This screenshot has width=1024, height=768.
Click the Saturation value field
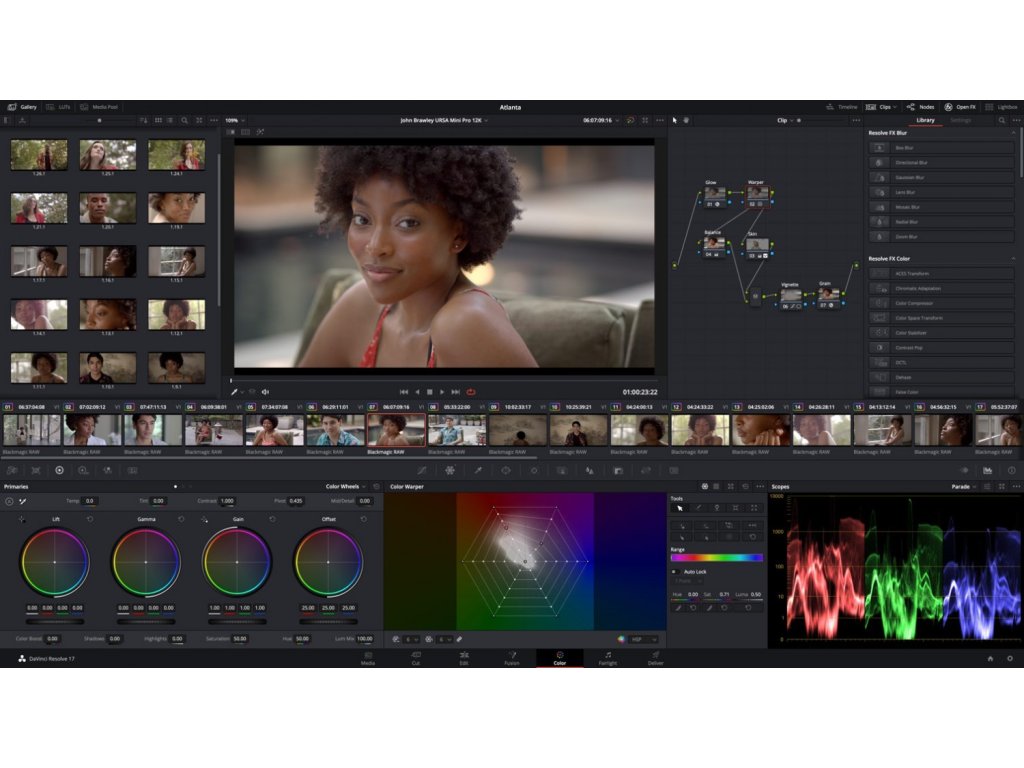(239, 638)
